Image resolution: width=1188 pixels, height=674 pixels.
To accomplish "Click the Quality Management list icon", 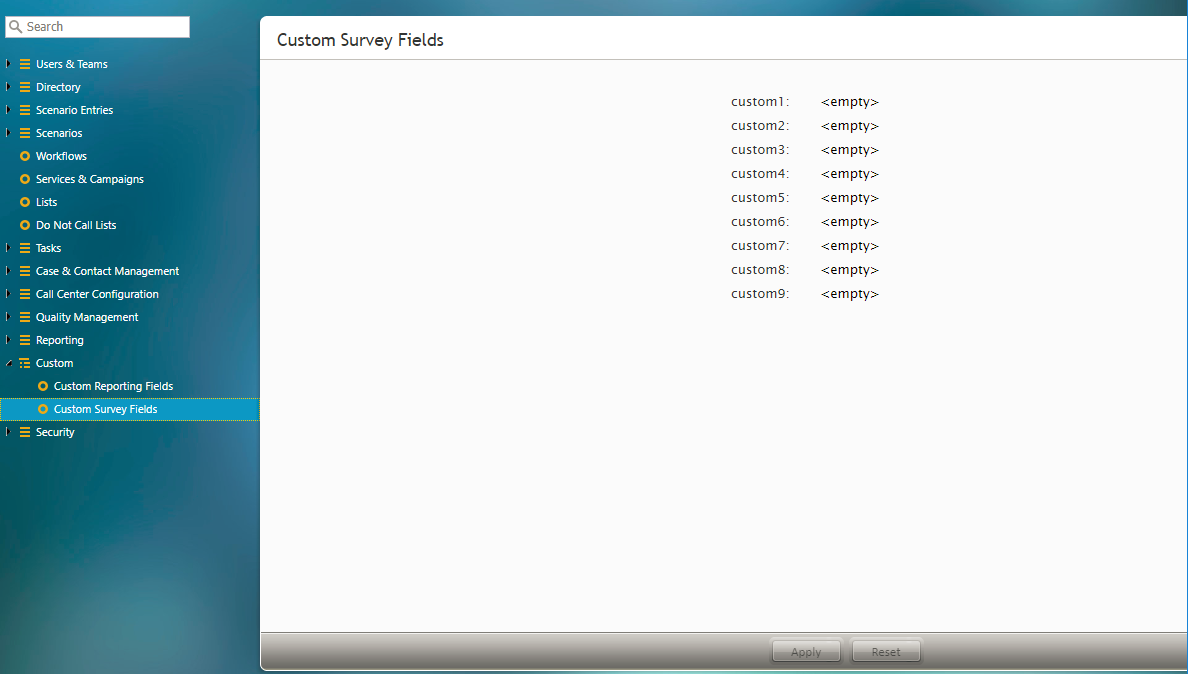I will [x=25, y=317].
